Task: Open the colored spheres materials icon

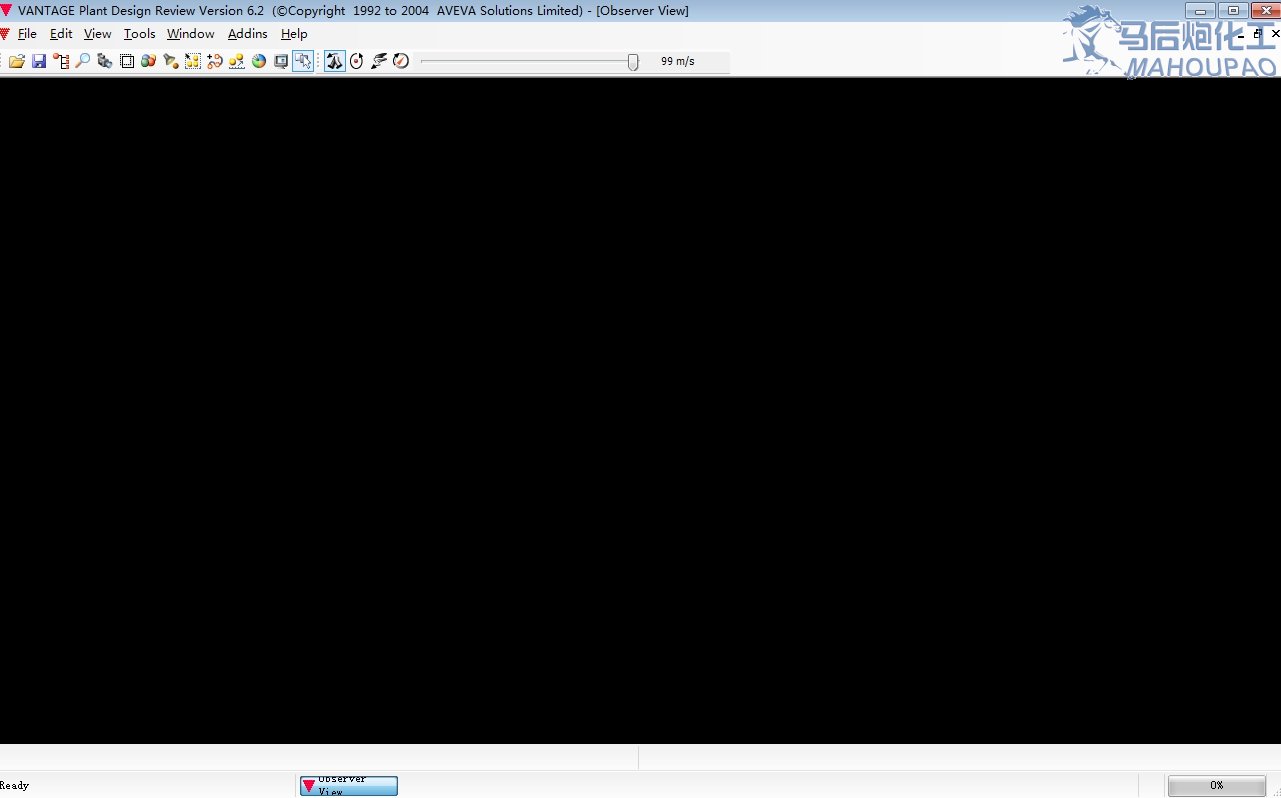Action: click(x=149, y=61)
